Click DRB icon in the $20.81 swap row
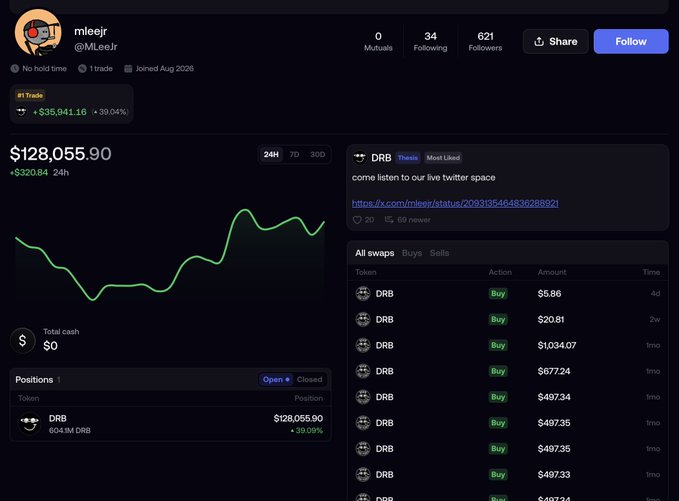 tap(363, 320)
